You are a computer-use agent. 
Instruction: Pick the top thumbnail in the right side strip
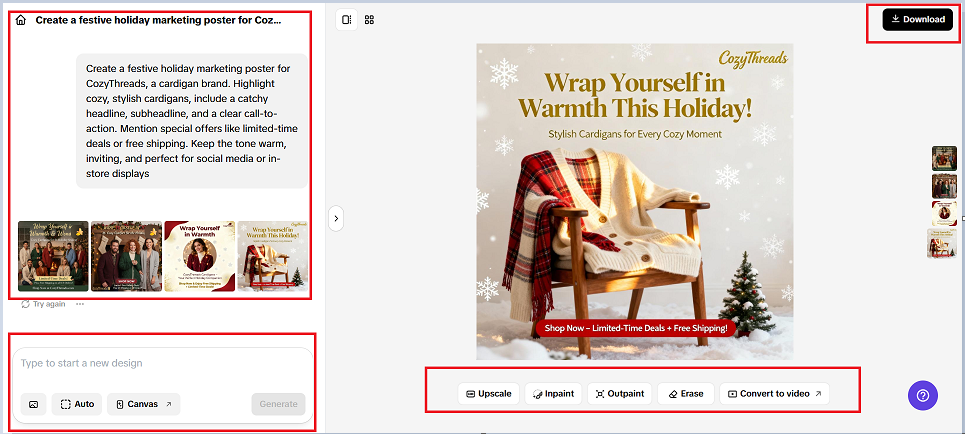[x=944, y=158]
